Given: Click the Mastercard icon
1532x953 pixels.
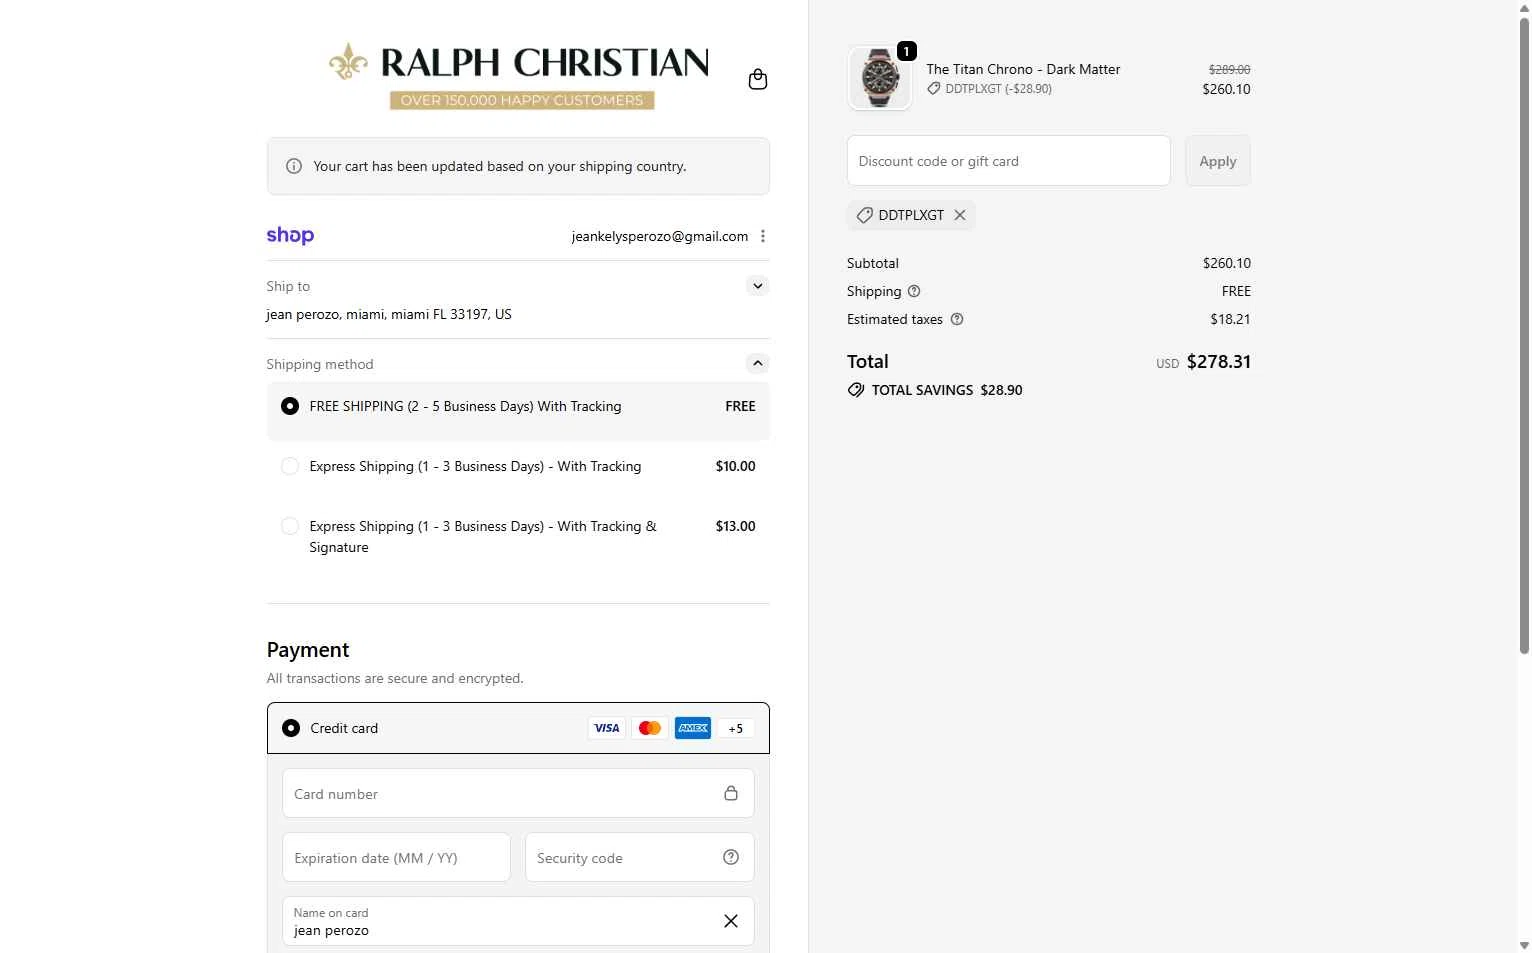Looking at the screenshot, I should (x=650, y=728).
